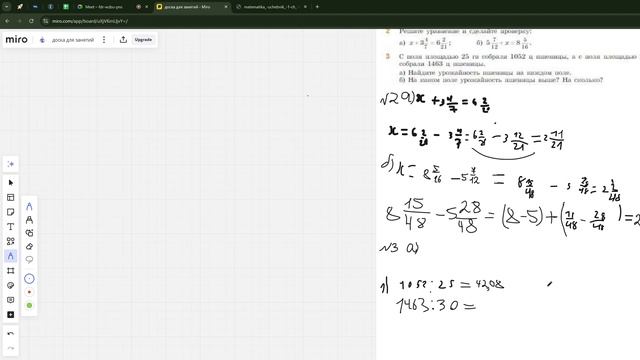The image size is (640, 360).
Task: Select the dark circle pen color
Action: coord(29,279)
